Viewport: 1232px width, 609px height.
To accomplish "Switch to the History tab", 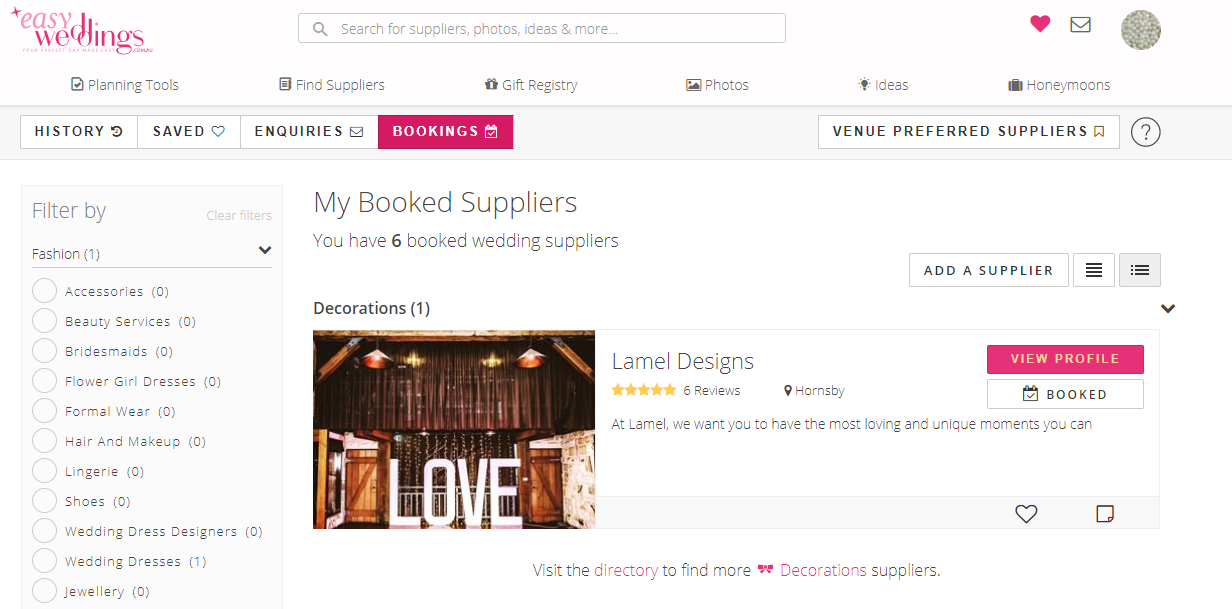I will point(79,131).
